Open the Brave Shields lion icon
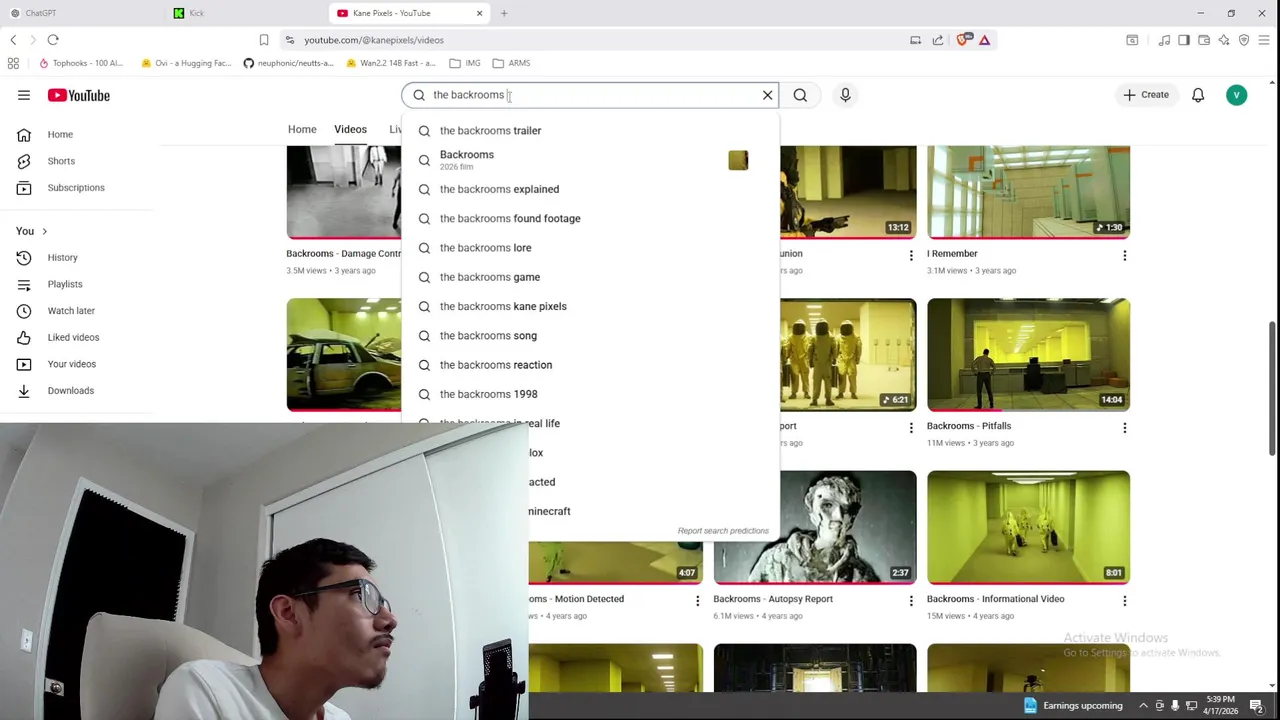Image resolution: width=1280 pixels, height=720 pixels. [x=963, y=40]
